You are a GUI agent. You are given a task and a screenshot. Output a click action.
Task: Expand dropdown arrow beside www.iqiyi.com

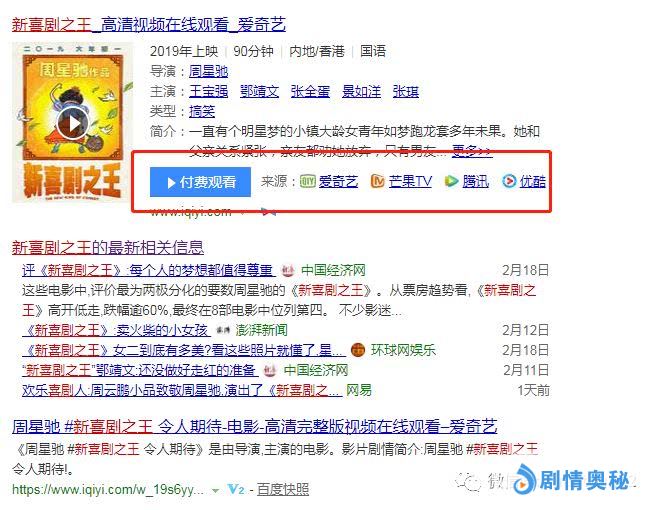(x=242, y=212)
